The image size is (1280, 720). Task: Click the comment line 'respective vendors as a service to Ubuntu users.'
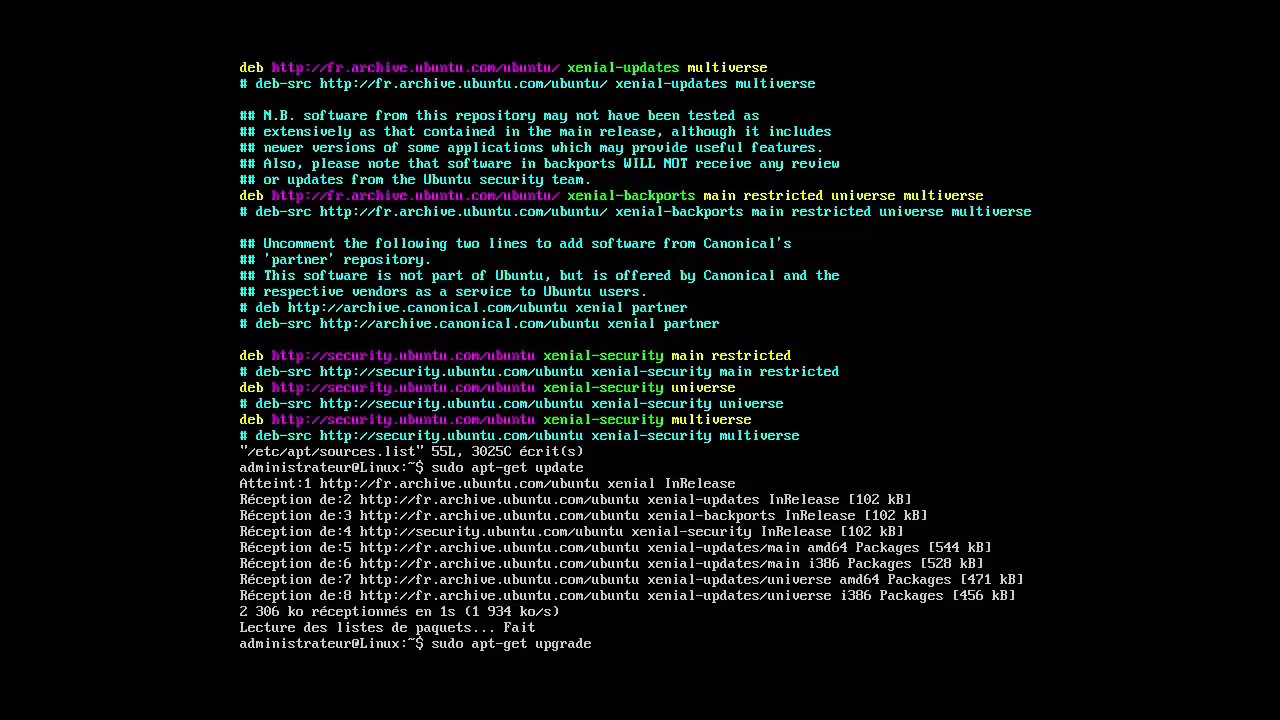click(x=443, y=292)
